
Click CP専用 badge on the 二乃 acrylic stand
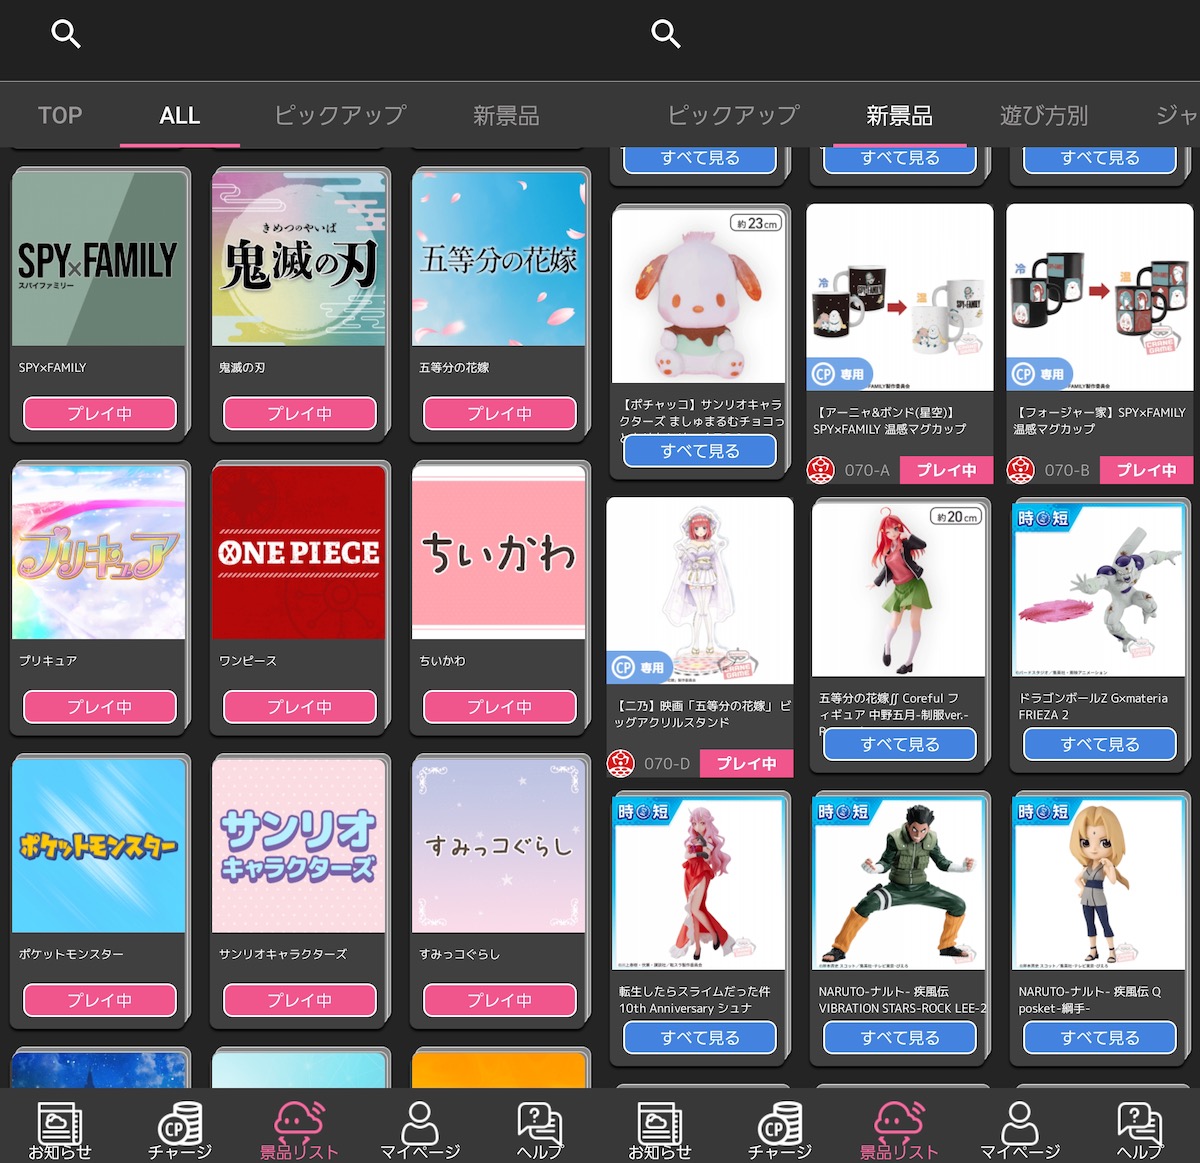point(640,667)
